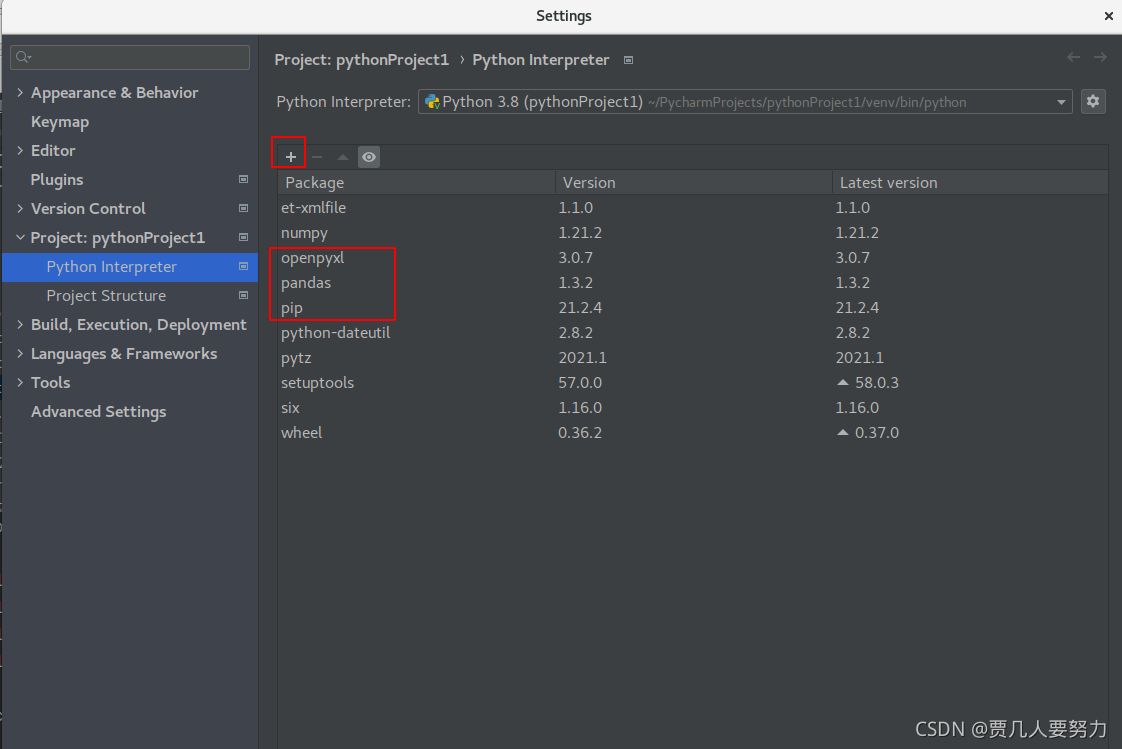Image resolution: width=1122 pixels, height=749 pixels.
Task: Select the pip package row
Action: (x=693, y=308)
